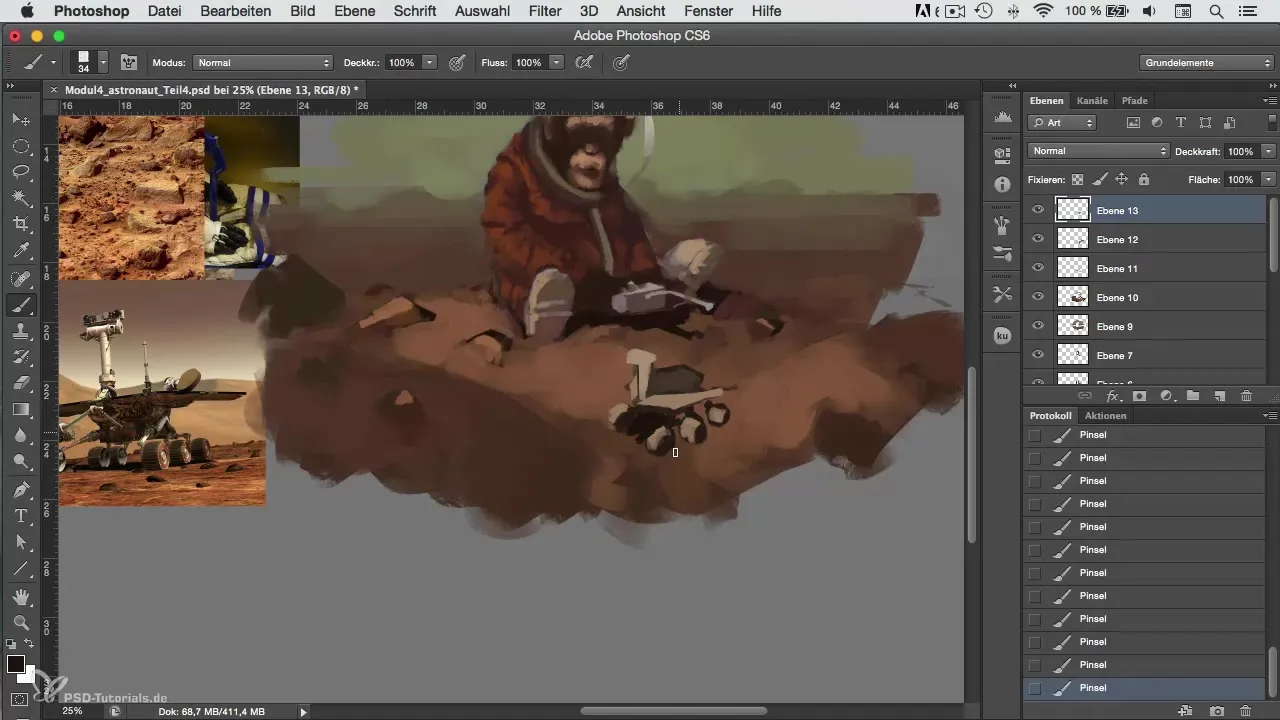Select the Eyedropper tool
The height and width of the screenshot is (720, 1280).
tap(20, 250)
